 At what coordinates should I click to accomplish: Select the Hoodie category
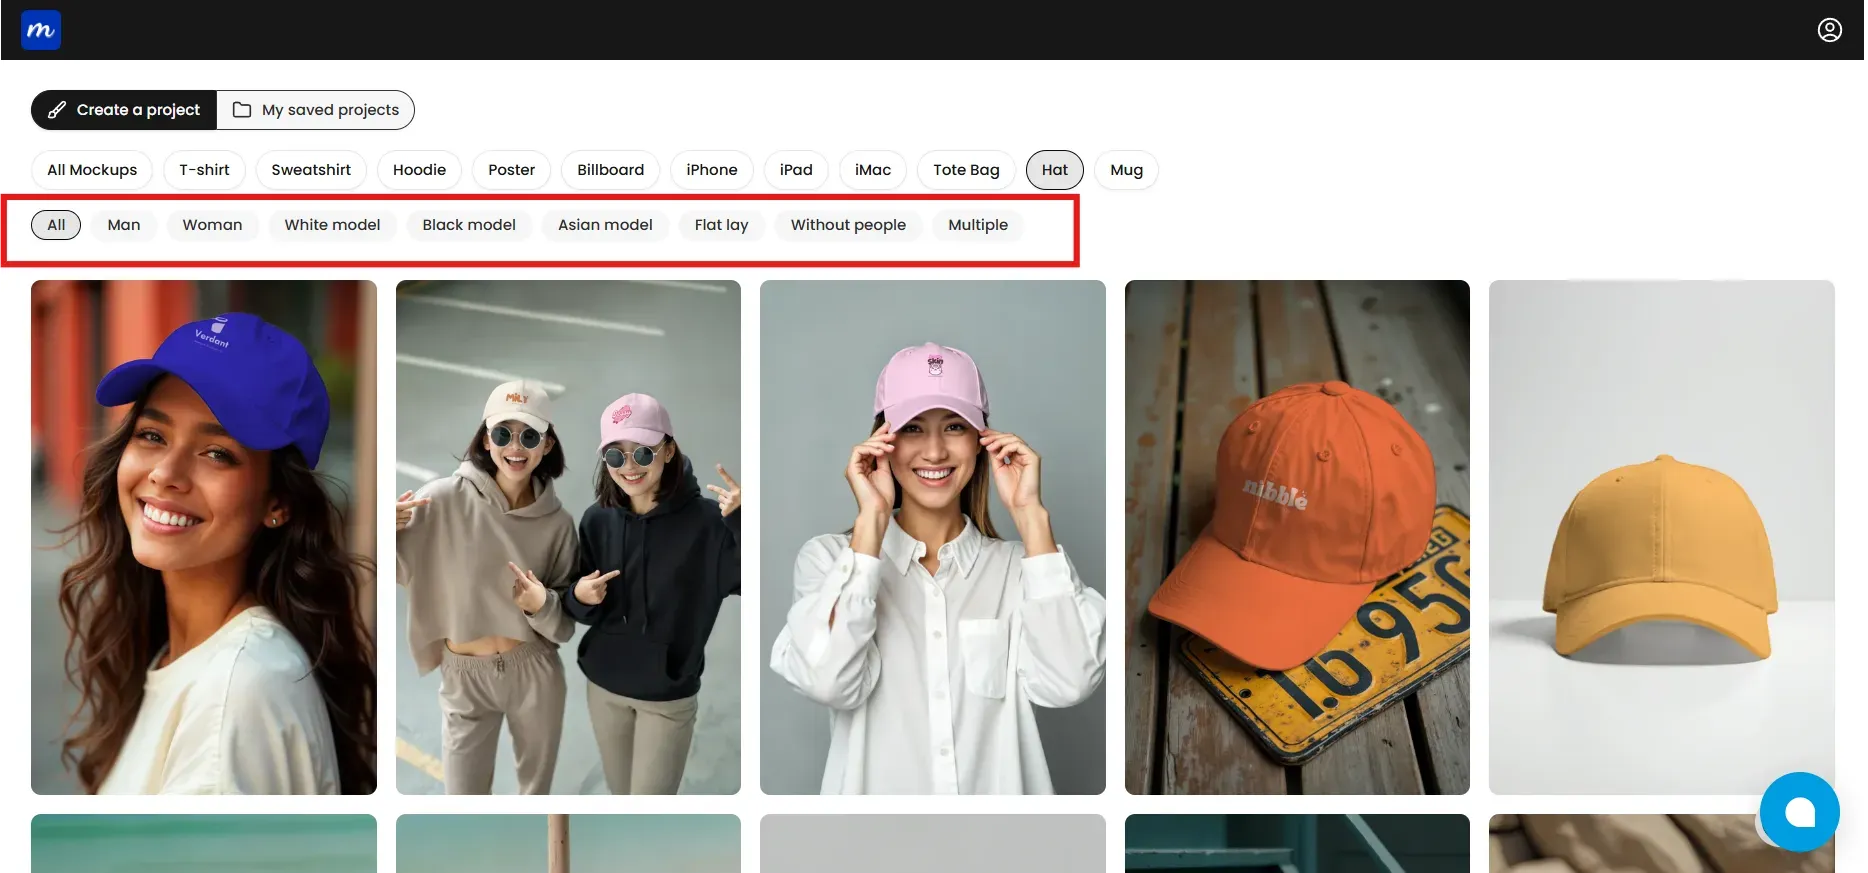pyautogui.click(x=419, y=170)
